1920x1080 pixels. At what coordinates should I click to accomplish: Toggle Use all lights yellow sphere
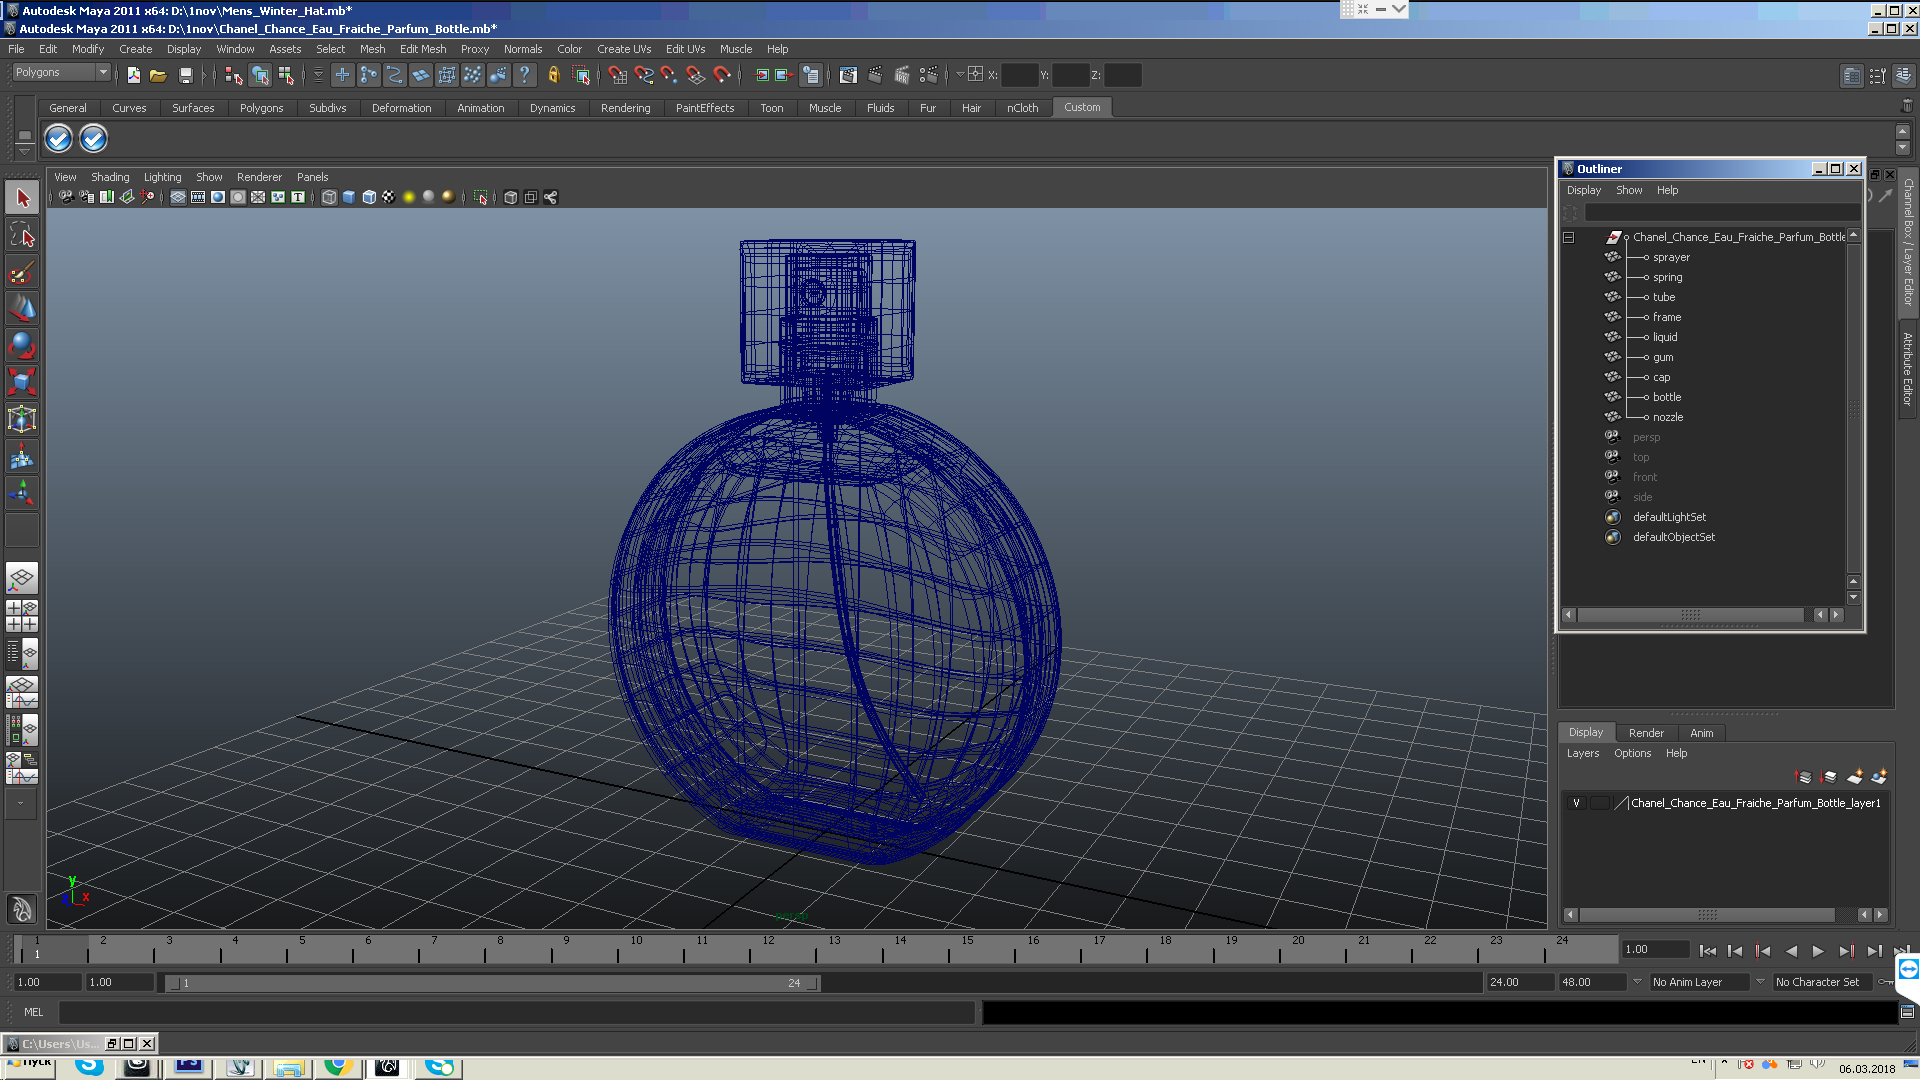(409, 197)
